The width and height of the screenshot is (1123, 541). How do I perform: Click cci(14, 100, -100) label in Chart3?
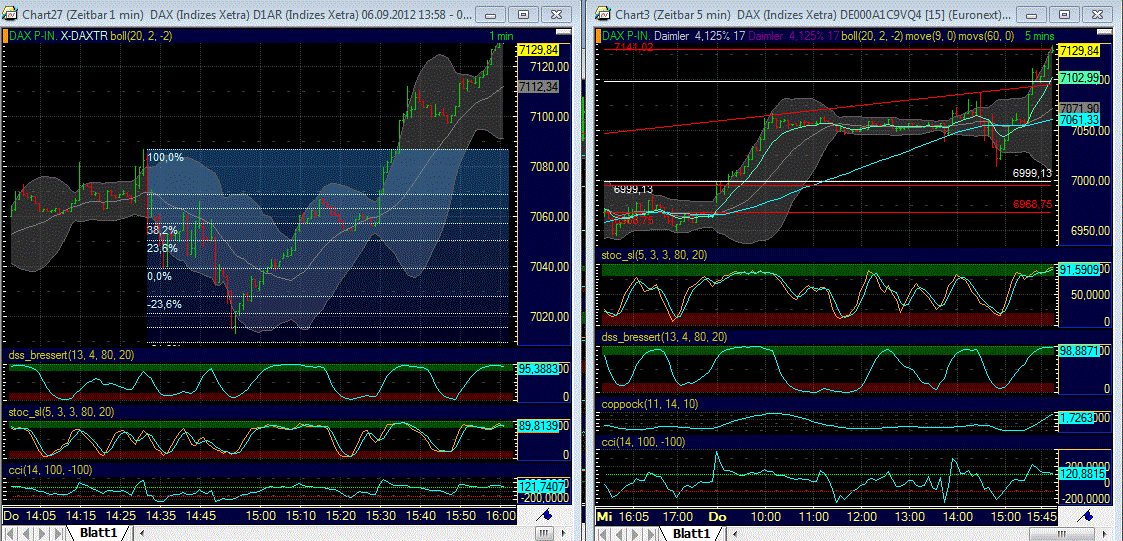pos(644,444)
